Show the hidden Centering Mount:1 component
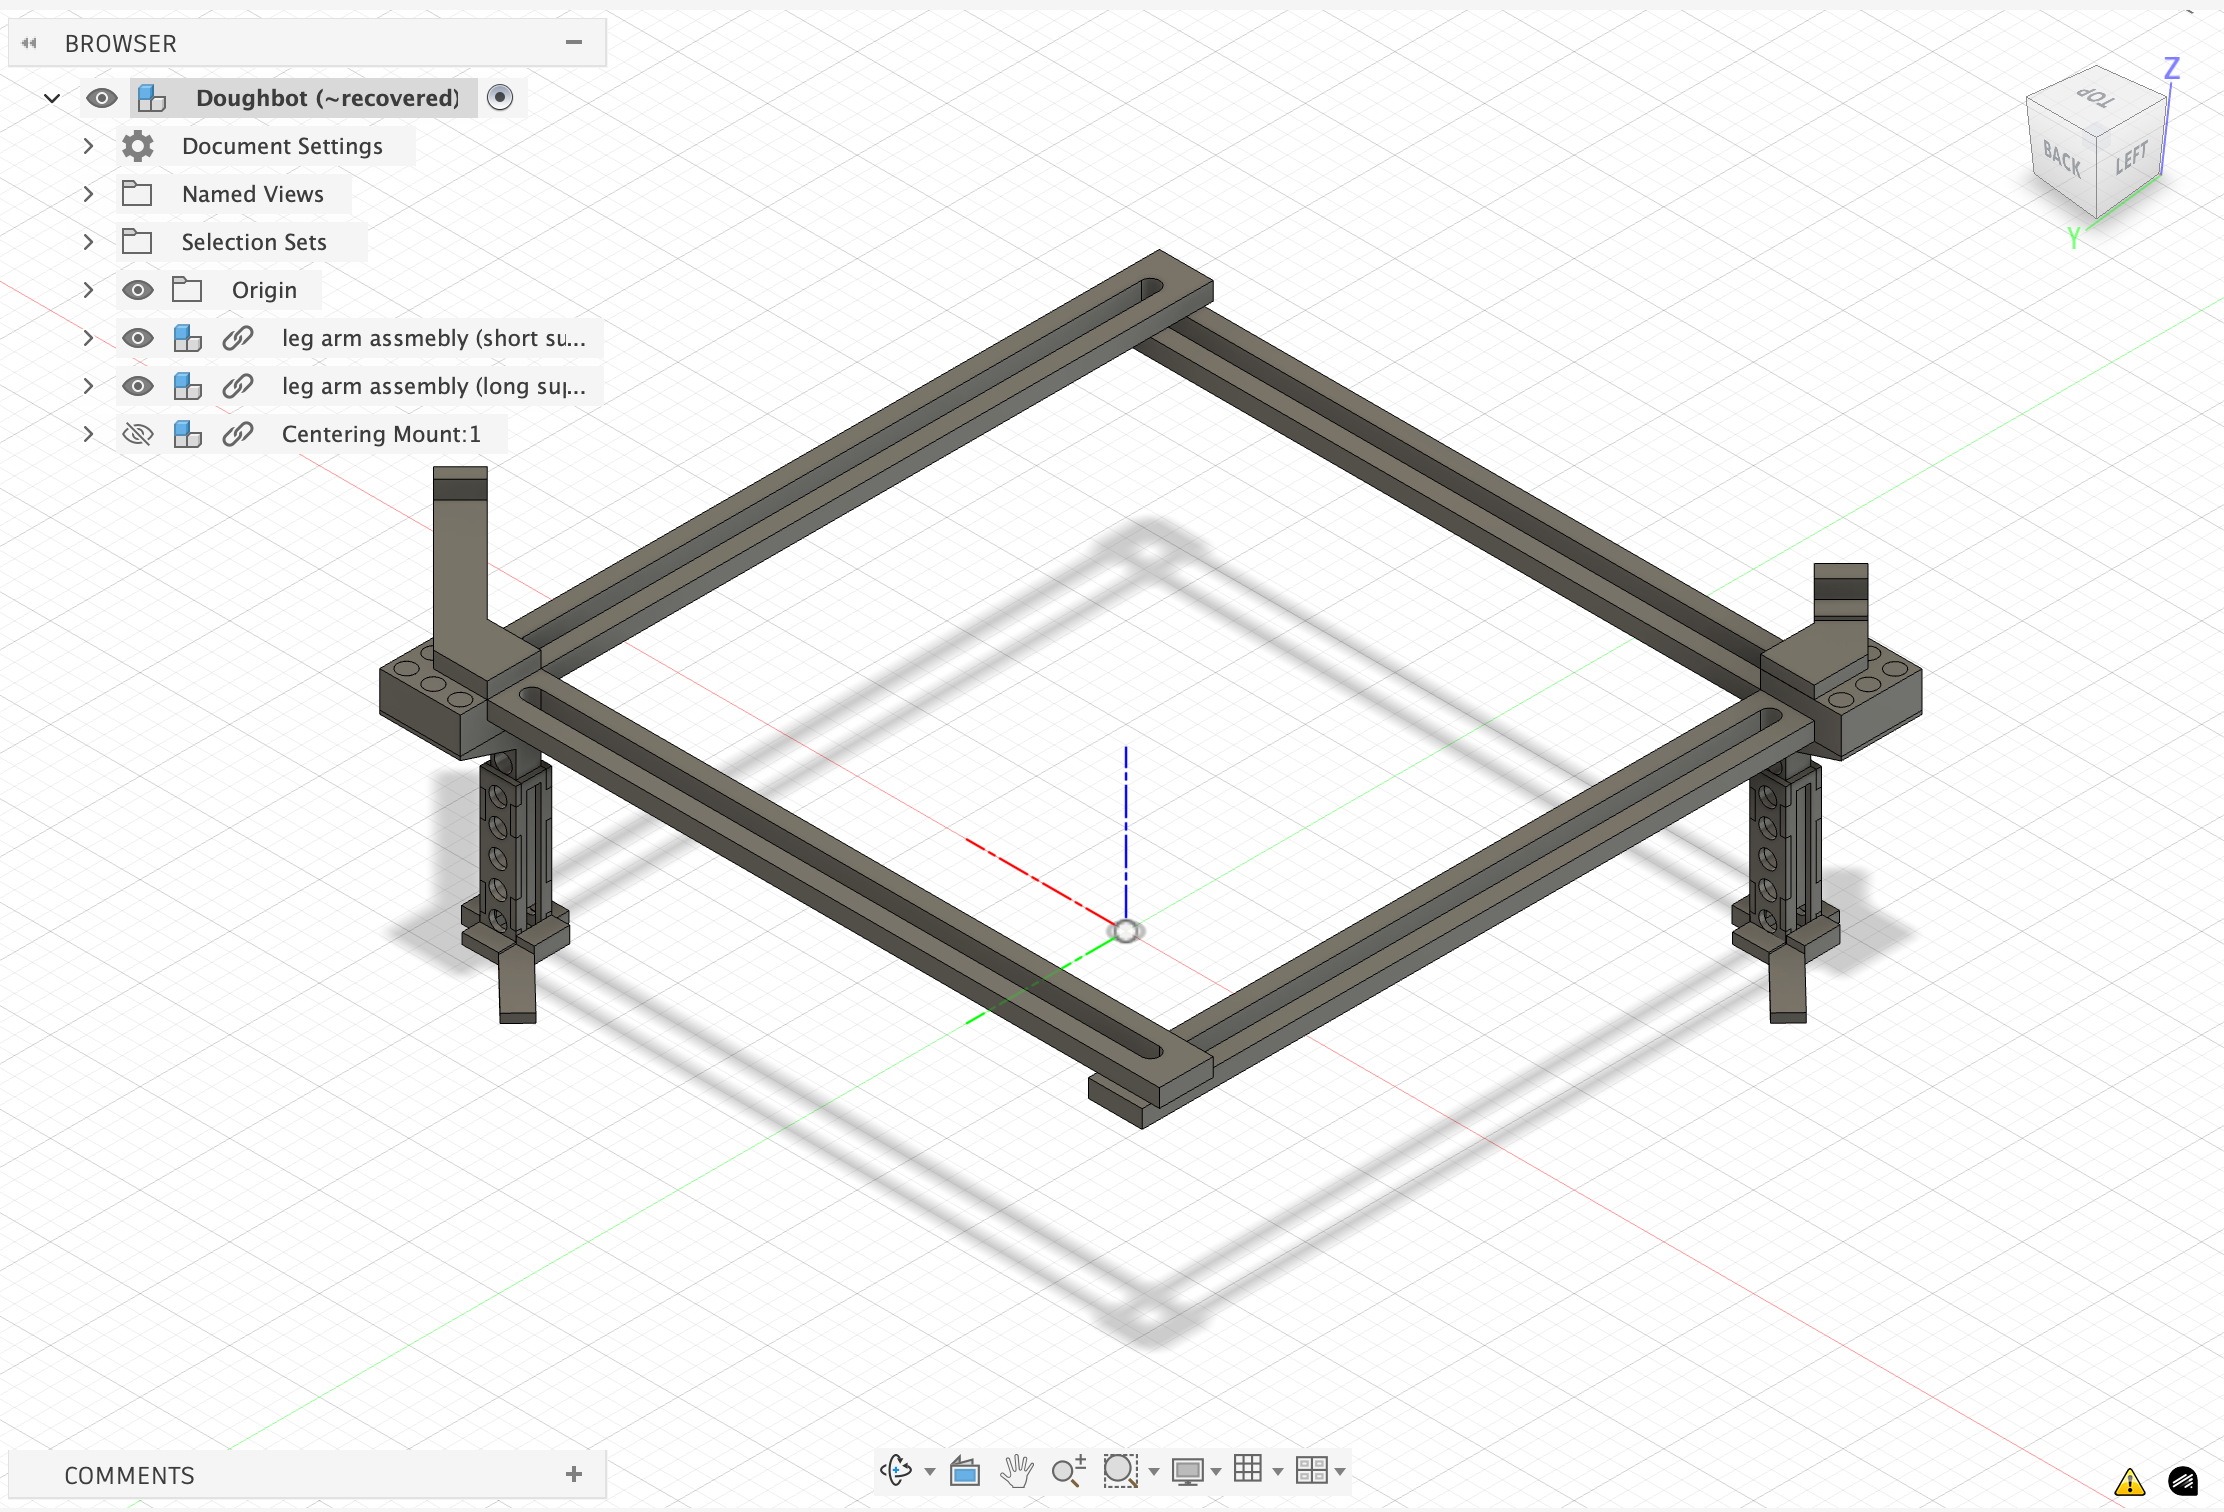The height and width of the screenshot is (1512, 2224). tap(138, 434)
